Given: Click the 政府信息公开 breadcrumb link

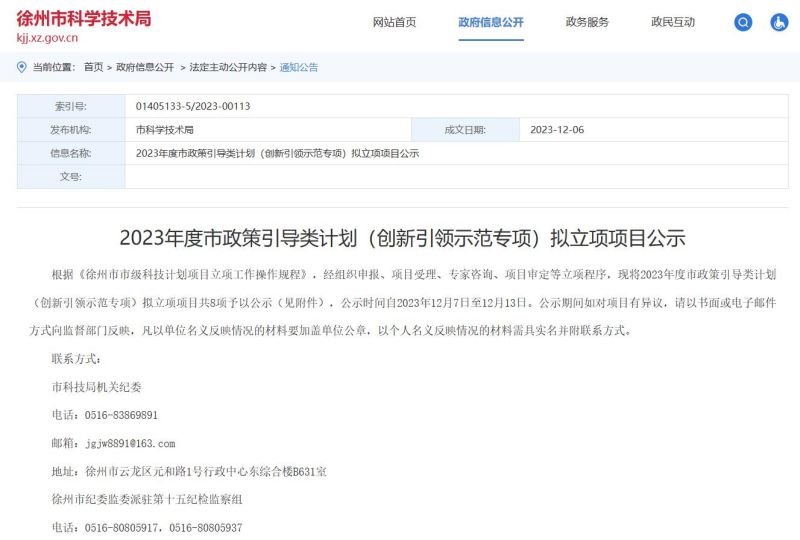Looking at the screenshot, I should point(145,67).
